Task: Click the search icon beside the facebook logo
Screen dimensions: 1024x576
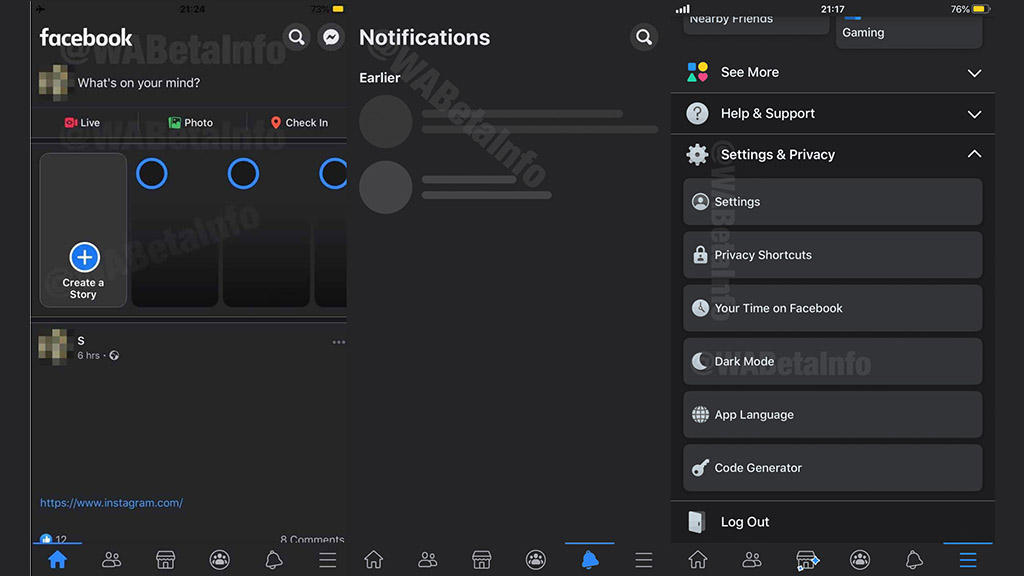Action: point(296,38)
